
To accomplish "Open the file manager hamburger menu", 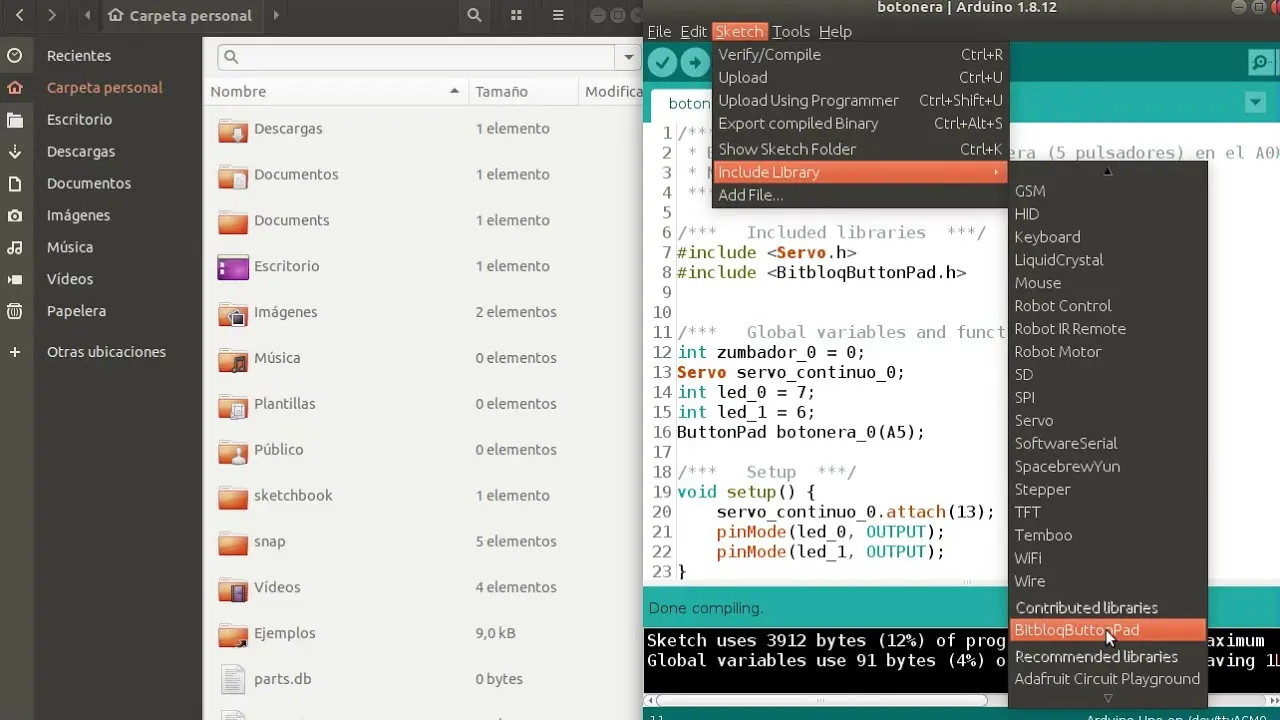I will tap(558, 16).
